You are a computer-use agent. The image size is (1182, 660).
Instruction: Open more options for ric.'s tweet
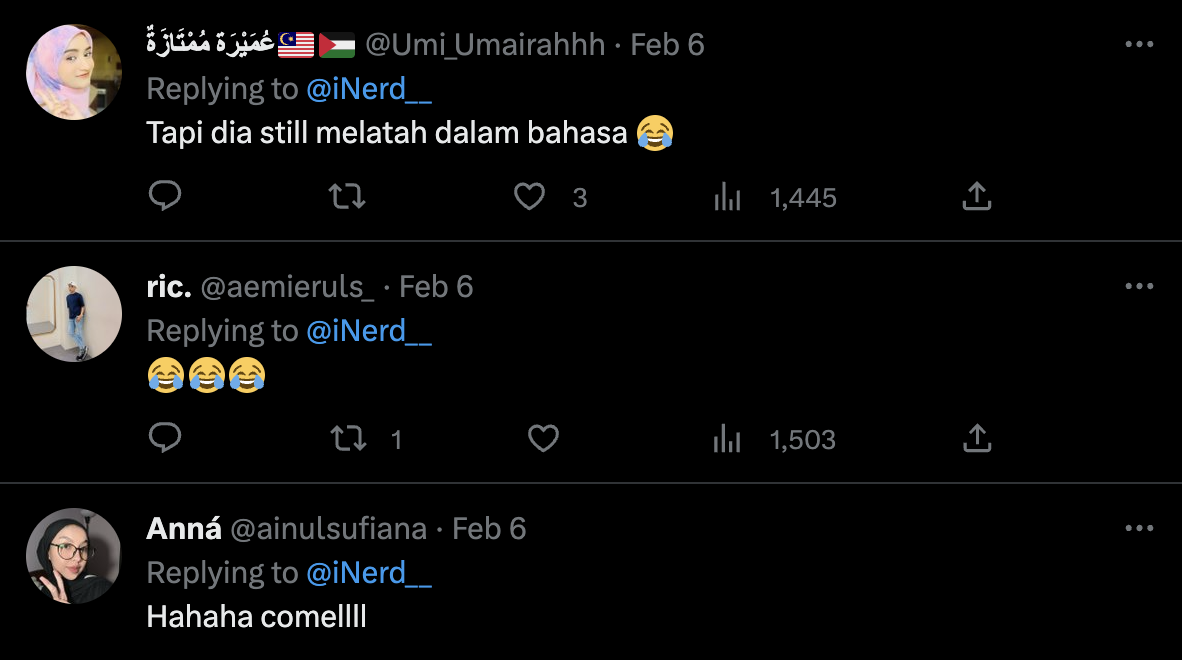click(1139, 287)
